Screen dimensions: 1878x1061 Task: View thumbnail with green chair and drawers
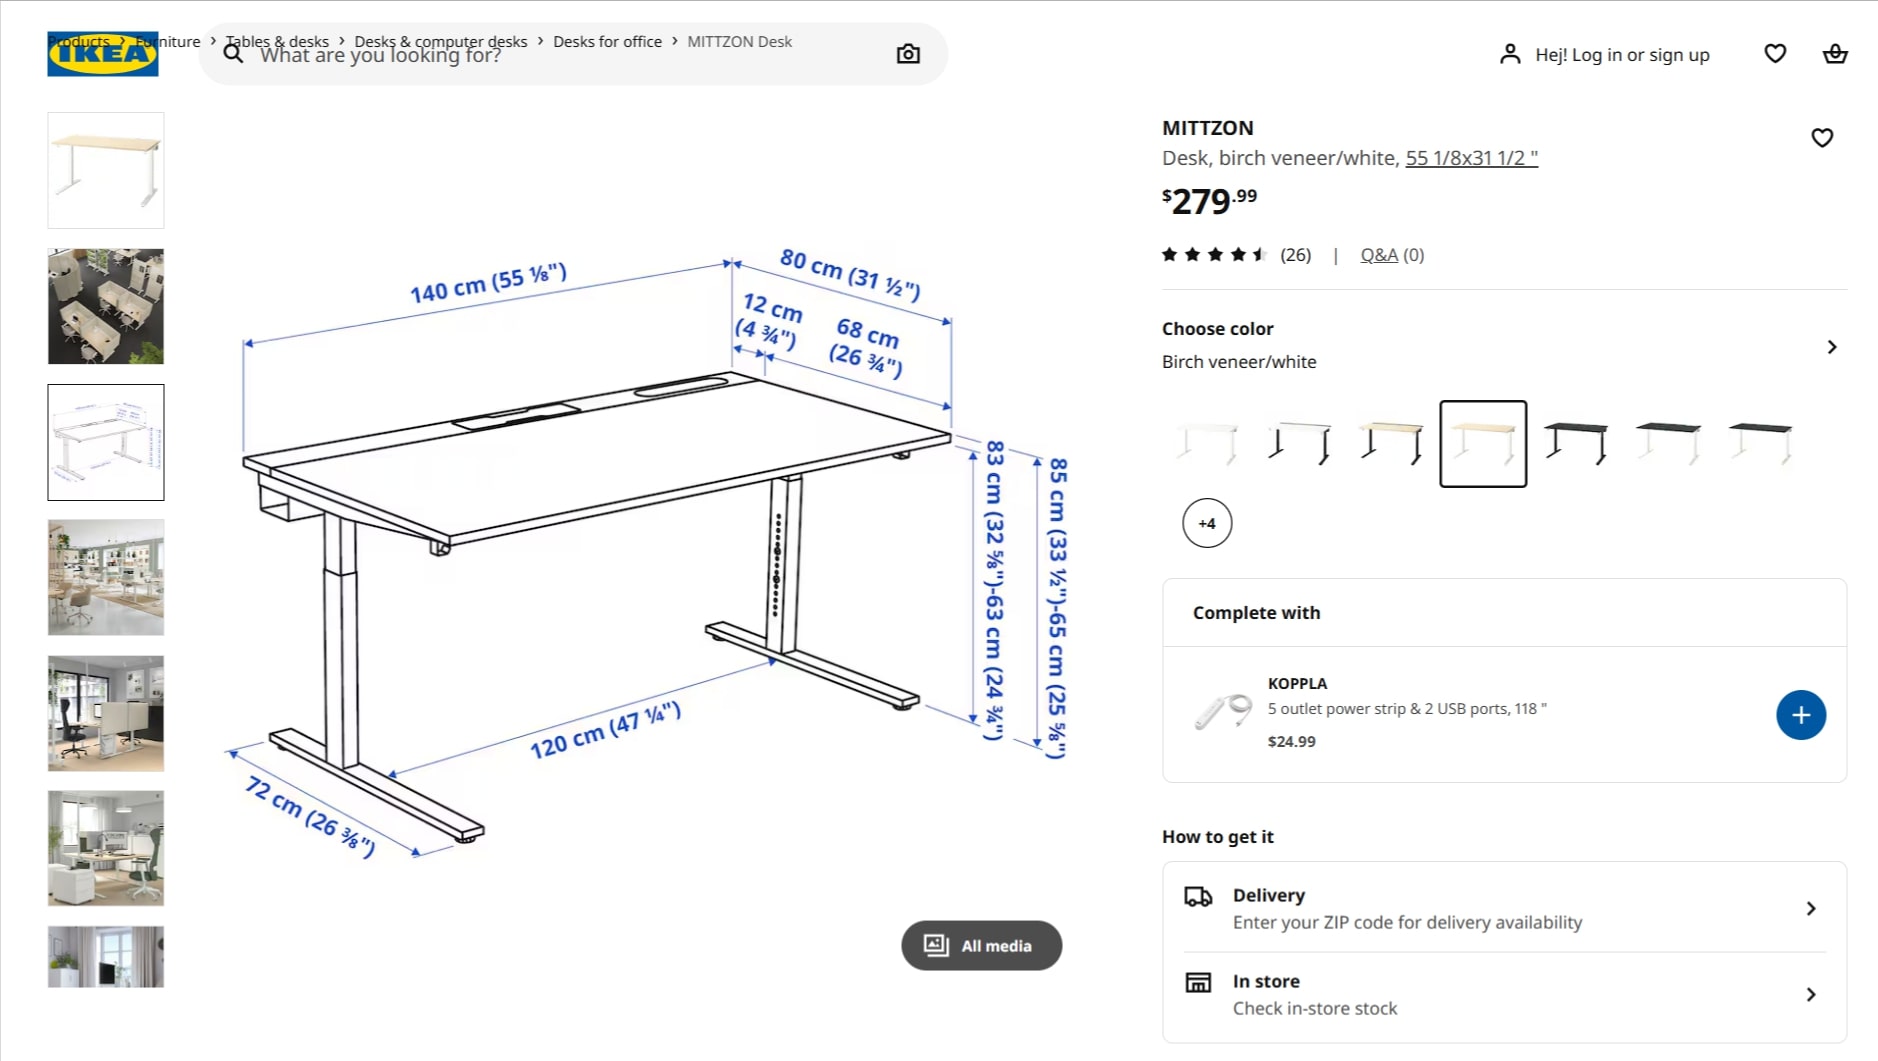106,849
